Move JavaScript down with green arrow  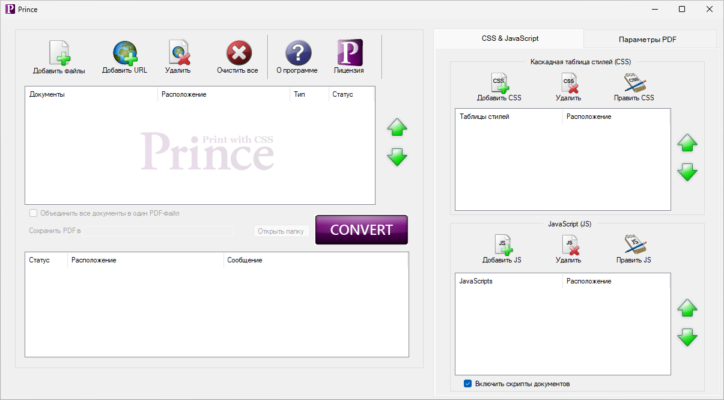tap(687, 337)
